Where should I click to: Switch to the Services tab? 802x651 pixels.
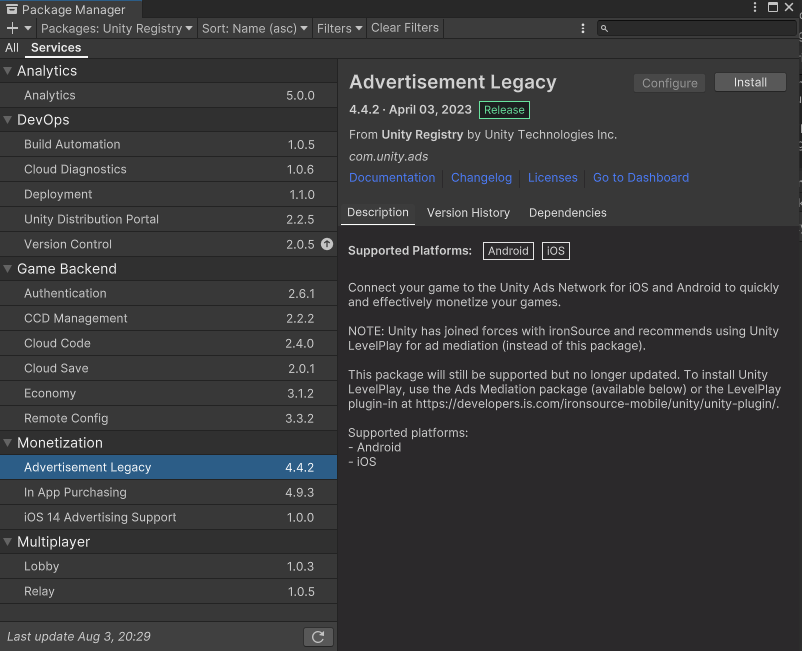(56, 48)
